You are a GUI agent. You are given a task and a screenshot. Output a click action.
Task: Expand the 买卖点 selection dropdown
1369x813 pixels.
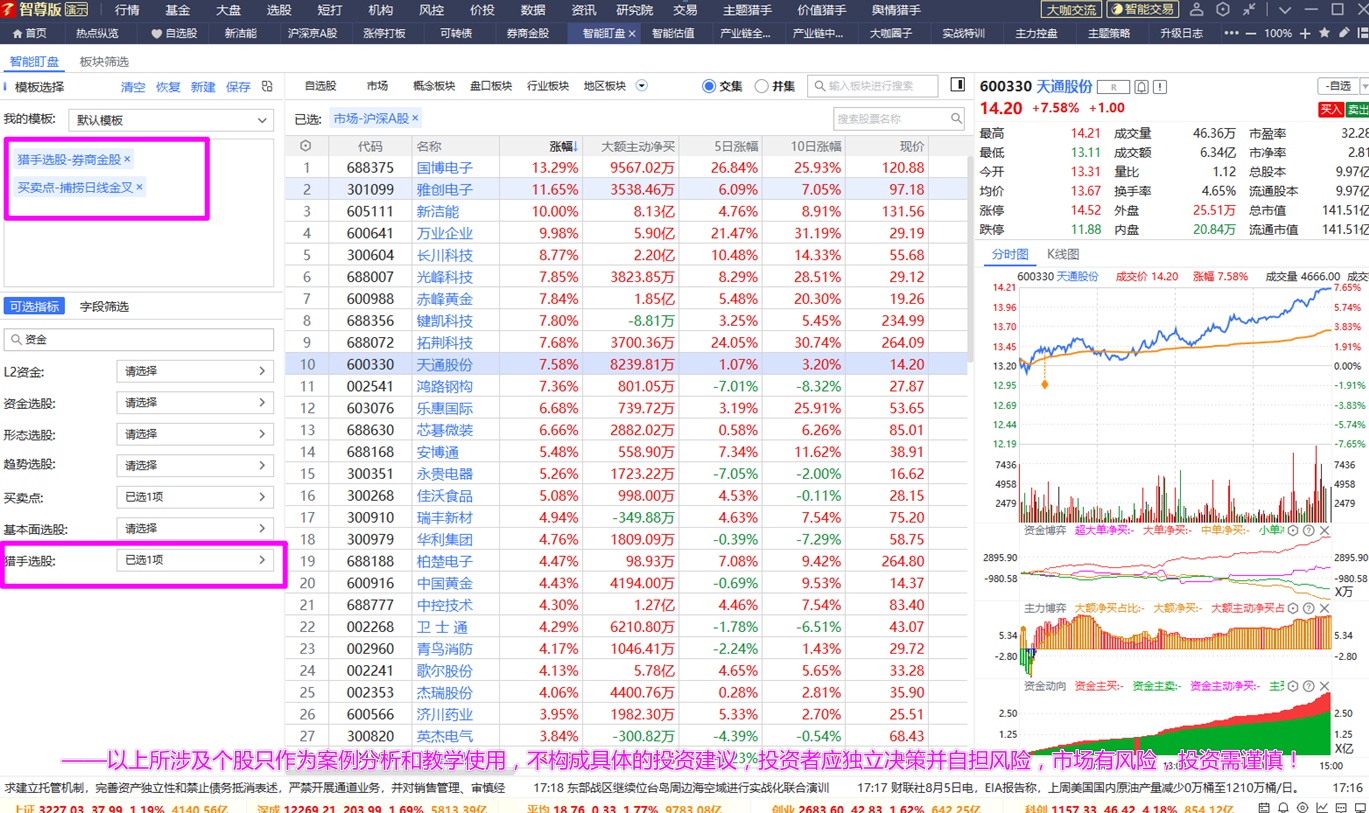click(x=195, y=497)
